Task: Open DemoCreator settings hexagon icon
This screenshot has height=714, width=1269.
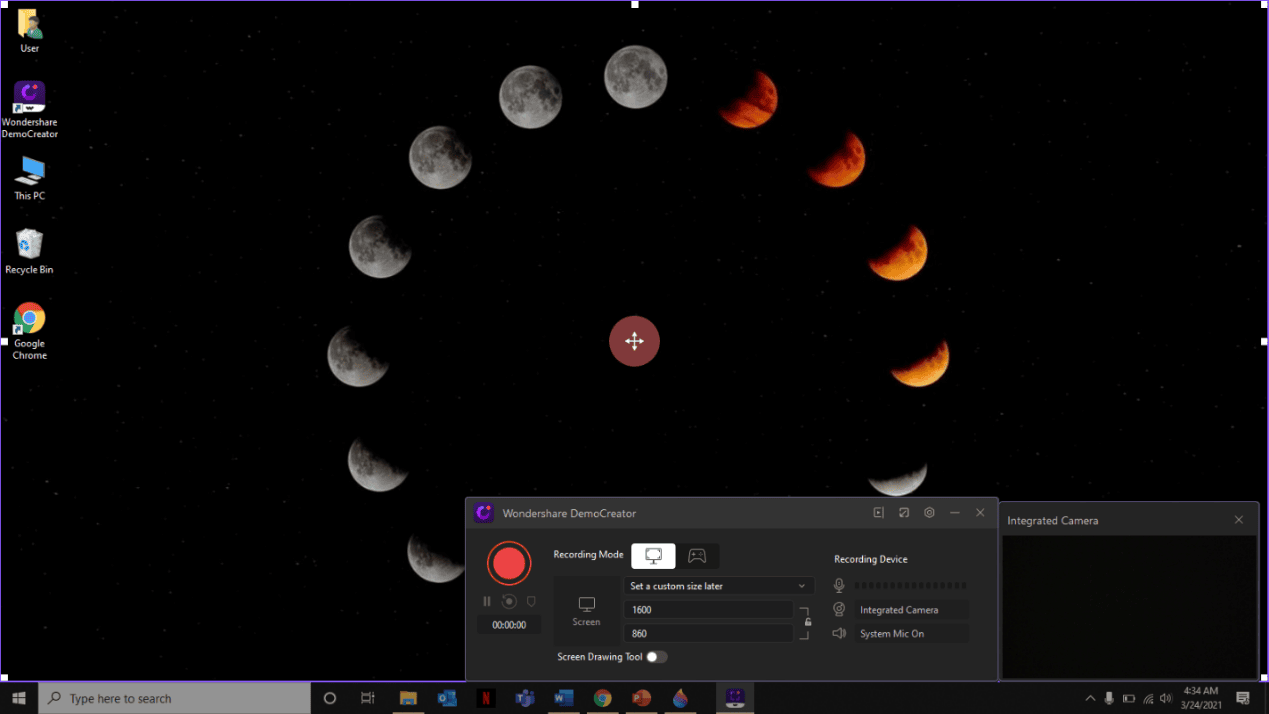Action: [929, 513]
